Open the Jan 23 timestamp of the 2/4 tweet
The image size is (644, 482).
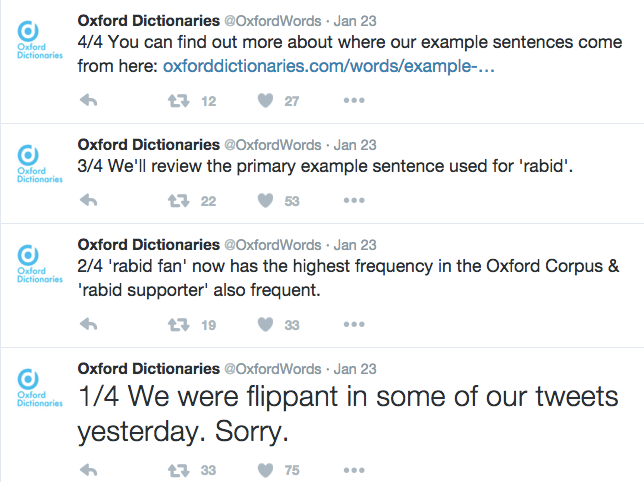click(355, 245)
